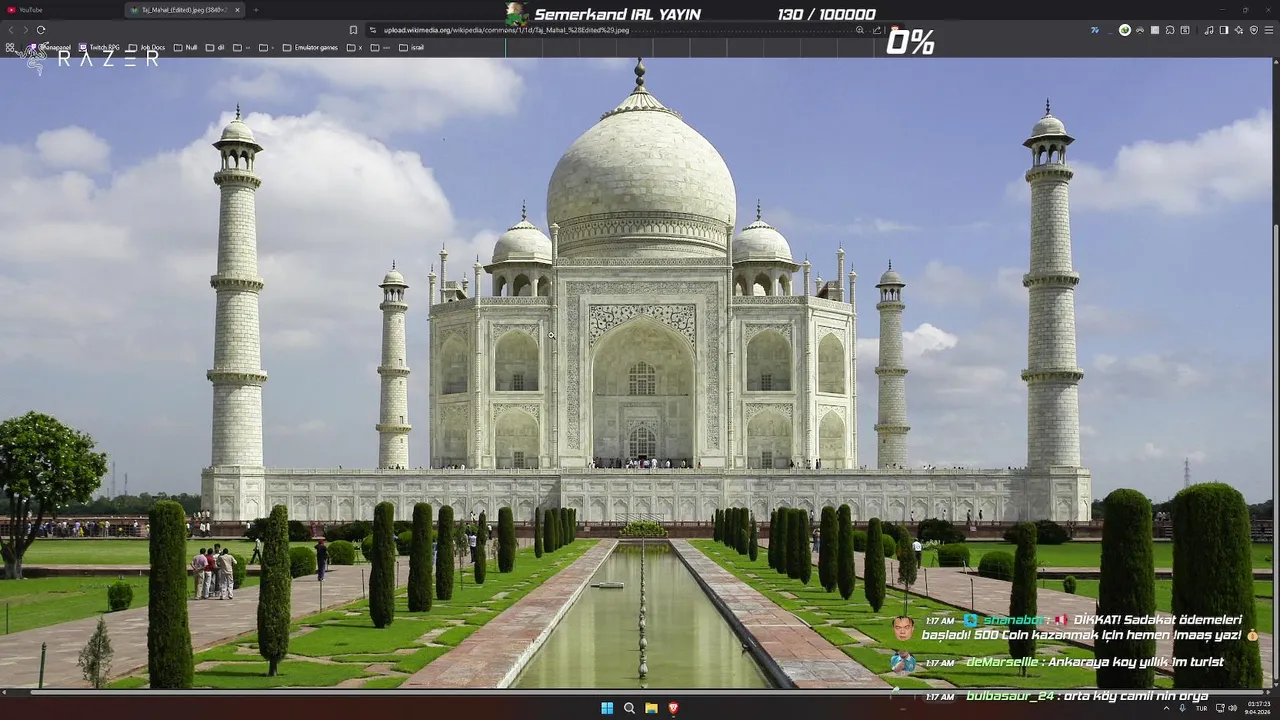Open the apps grid in the bookmarks bar
Viewport: 1280px width, 720px height.
pos(10,47)
